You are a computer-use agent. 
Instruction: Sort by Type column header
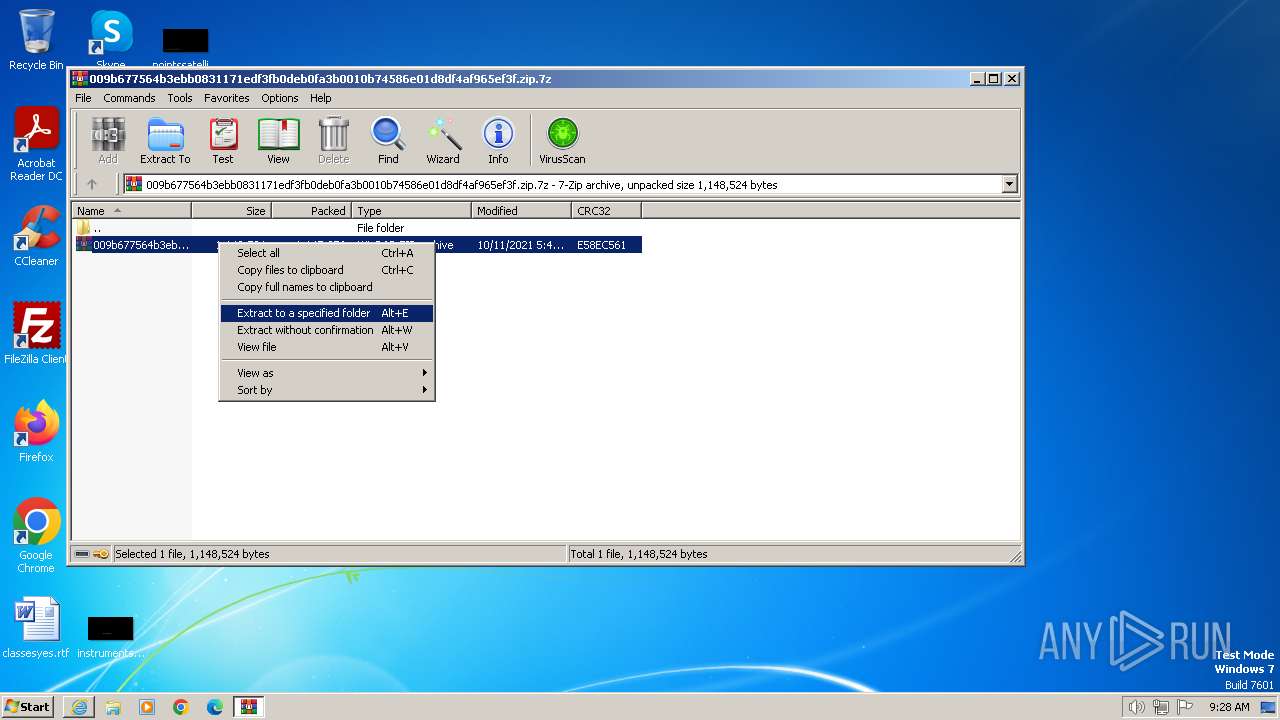tap(411, 211)
